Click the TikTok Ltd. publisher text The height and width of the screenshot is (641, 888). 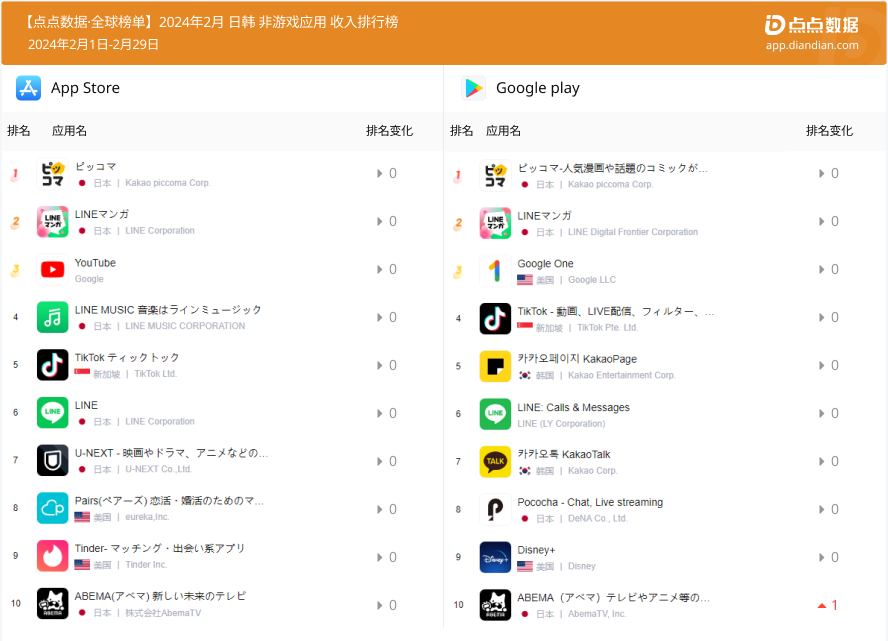[156, 374]
